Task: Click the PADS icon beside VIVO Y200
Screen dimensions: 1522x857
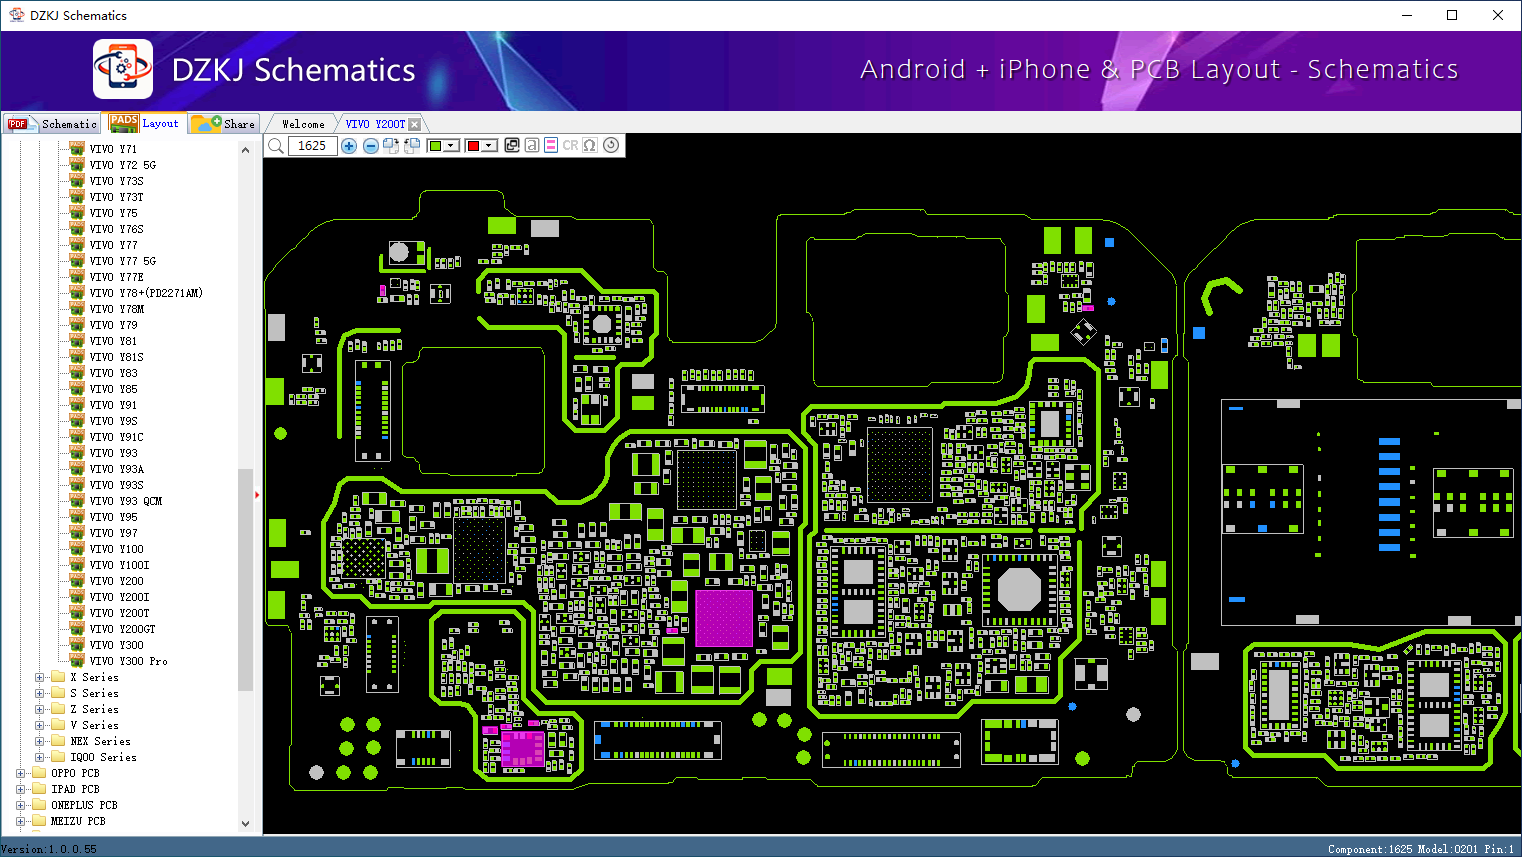Action: pyautogui.click(x=77, y=581)
